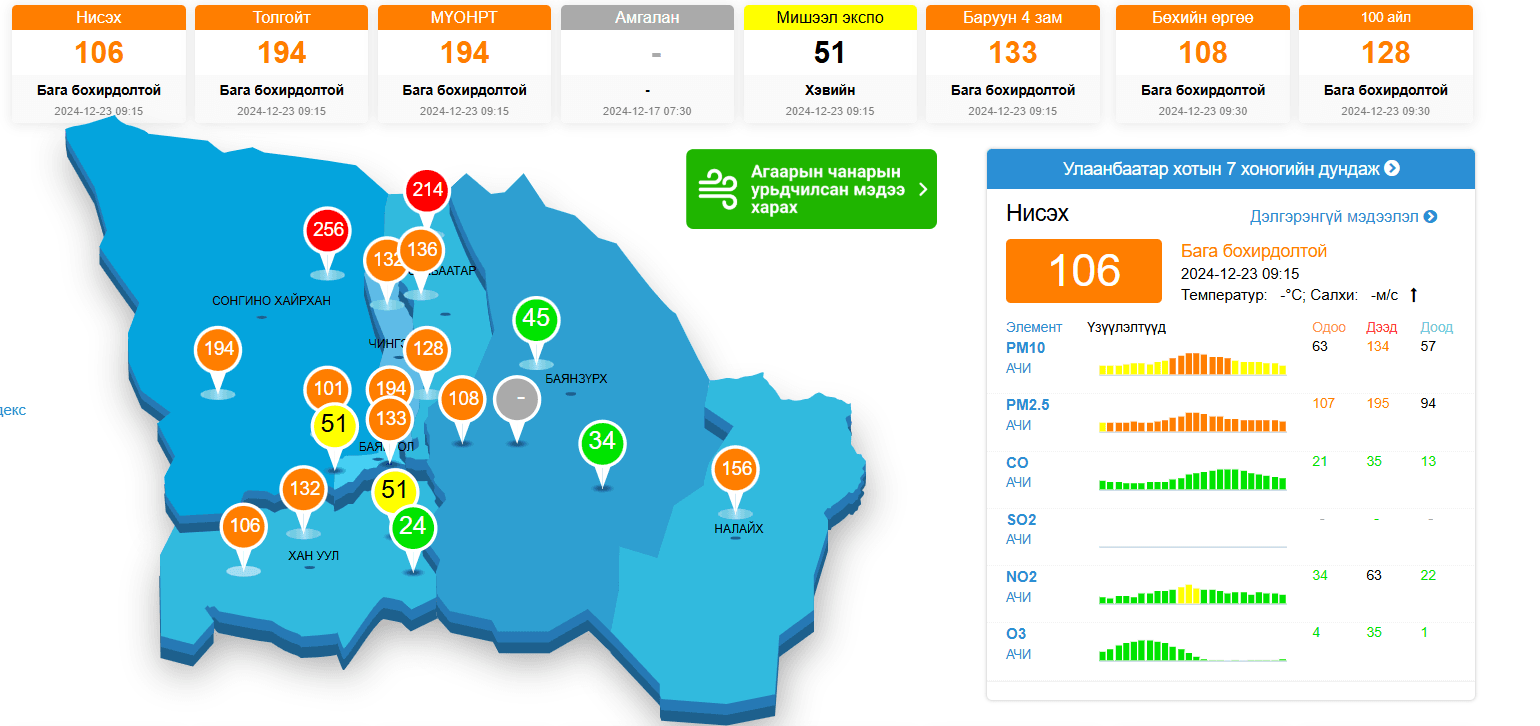Click the chevron on the green forecast button
1540x726 pixels.
tap(922, 189)
